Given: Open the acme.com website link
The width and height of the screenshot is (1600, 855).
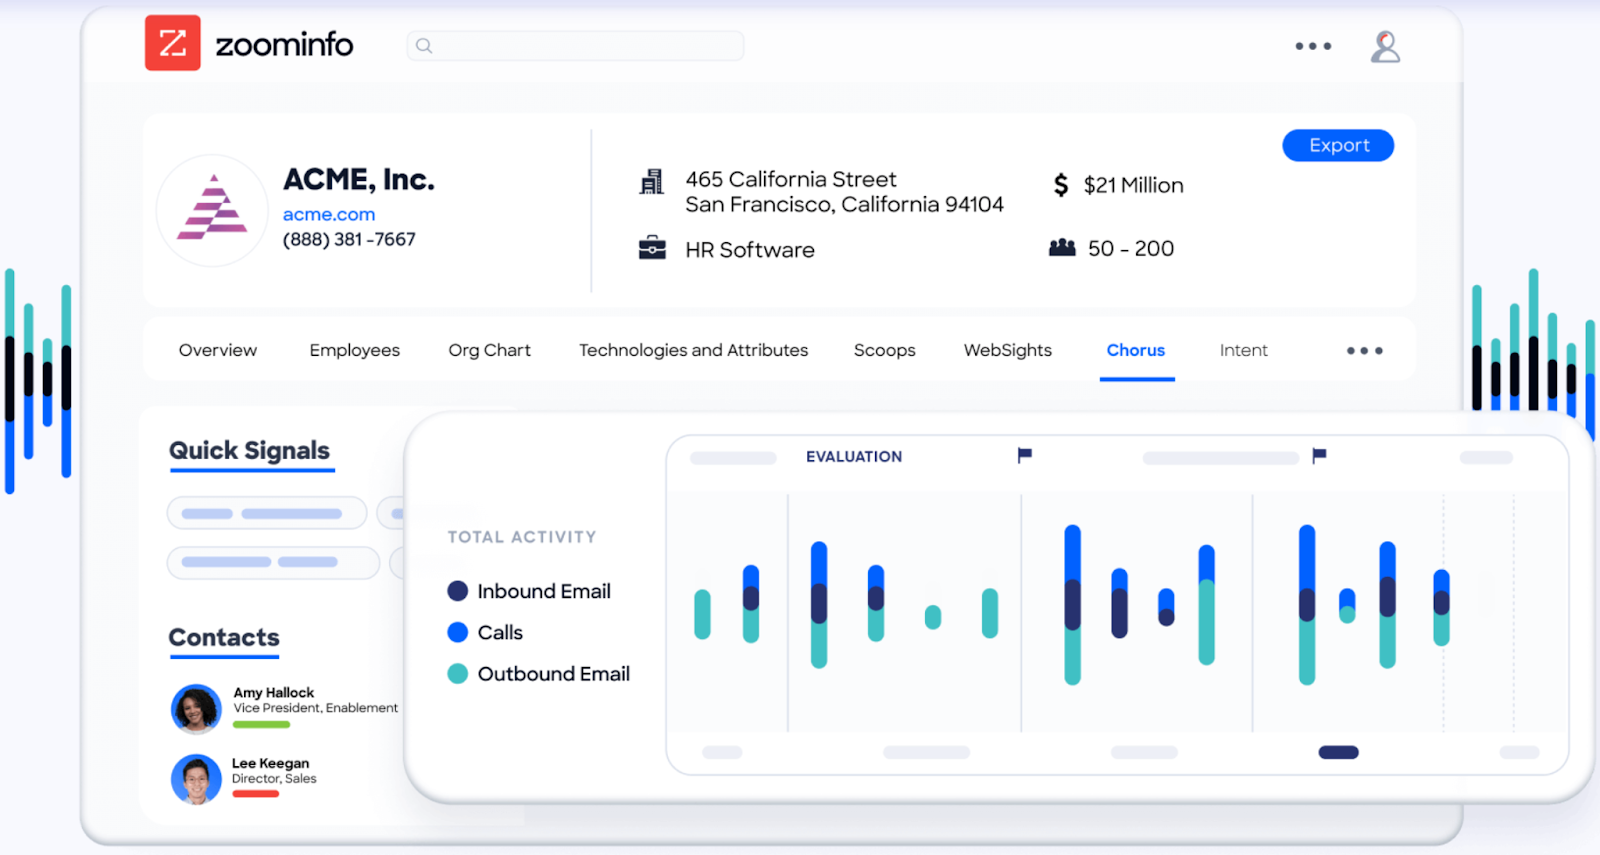Looking at the screenshot, I should pyautogui.click(x=329, y=214).
